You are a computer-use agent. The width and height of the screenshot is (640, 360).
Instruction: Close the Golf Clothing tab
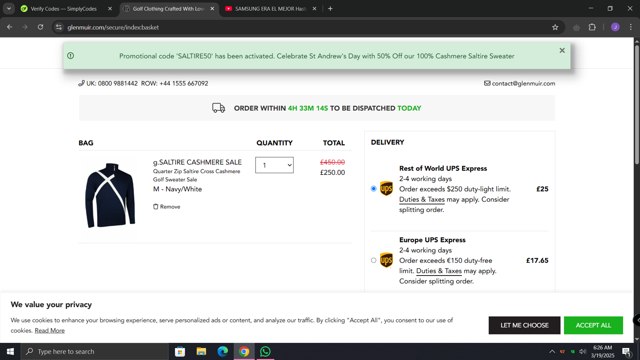tap(212, 9)
